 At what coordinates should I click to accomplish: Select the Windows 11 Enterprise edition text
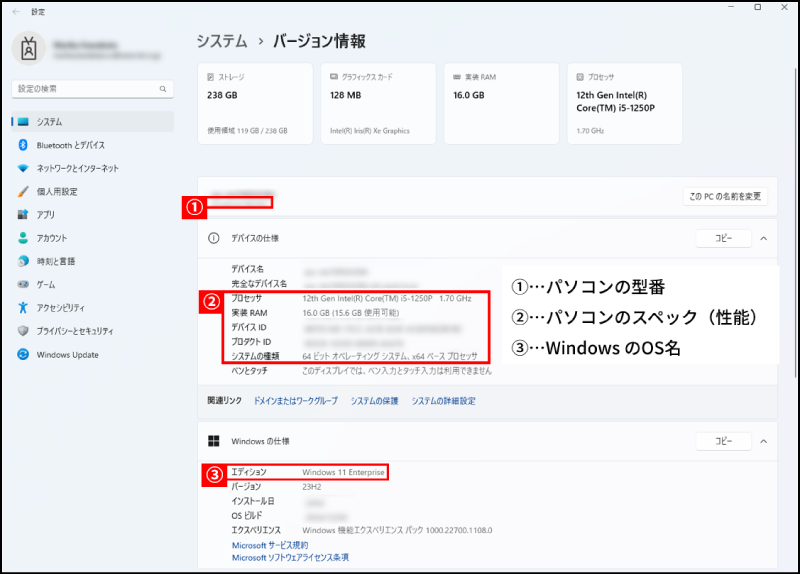[343, 472]
